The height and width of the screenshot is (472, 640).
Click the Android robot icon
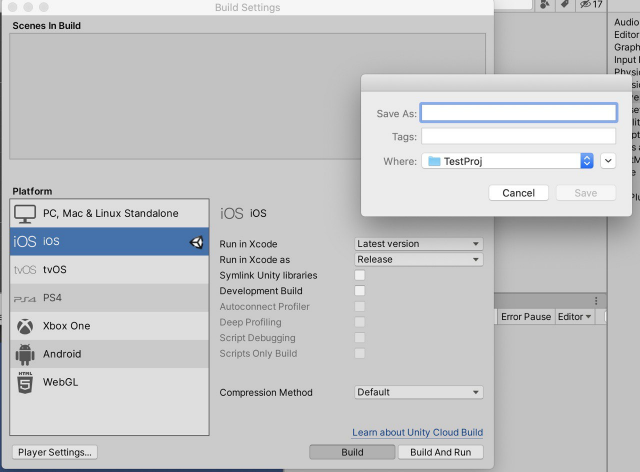(x=25, y=354)
